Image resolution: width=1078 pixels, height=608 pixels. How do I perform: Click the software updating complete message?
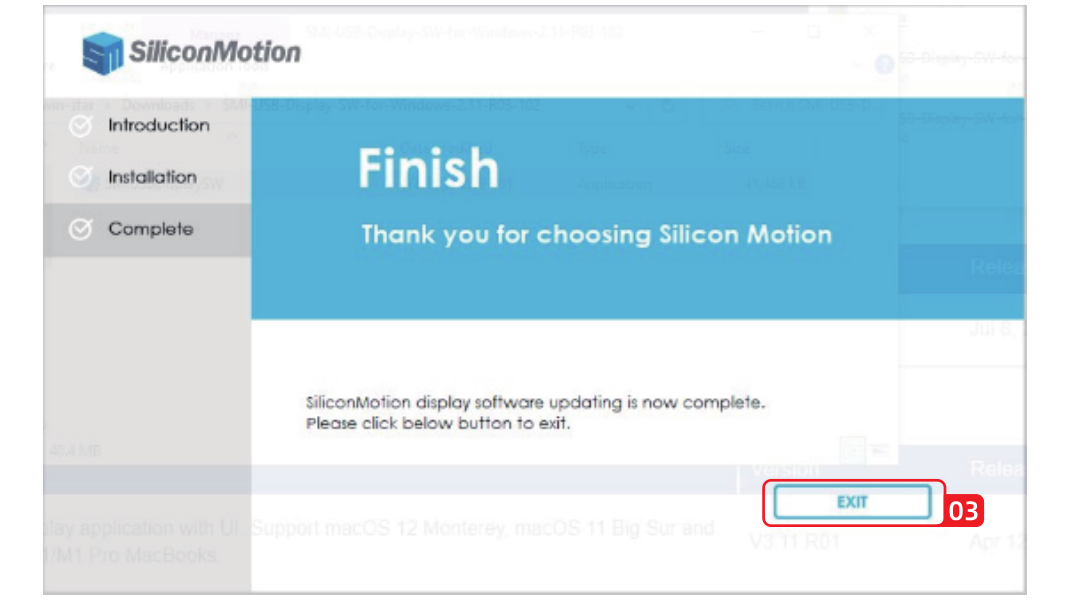[x=535, y=403]
